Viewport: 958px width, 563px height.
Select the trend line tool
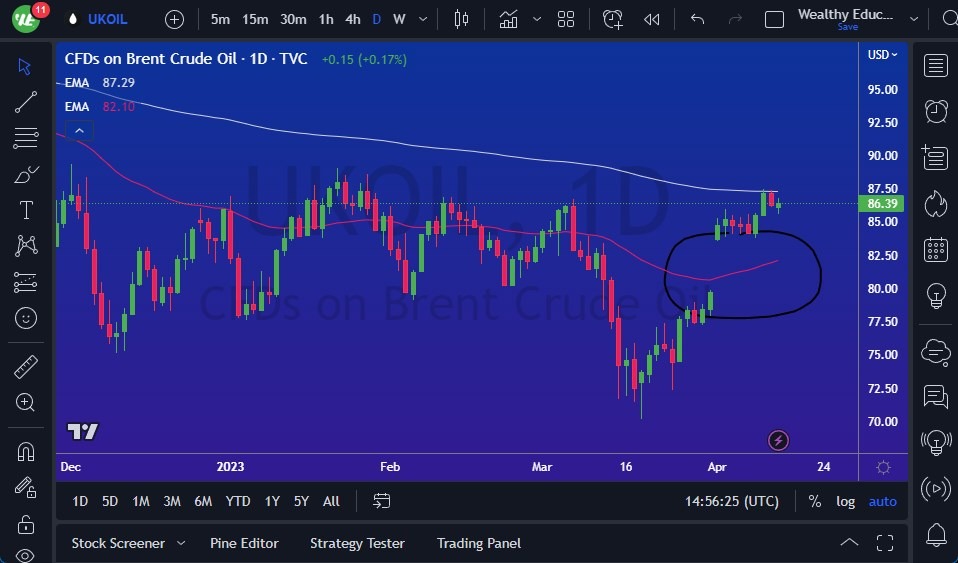click(25, 102)
